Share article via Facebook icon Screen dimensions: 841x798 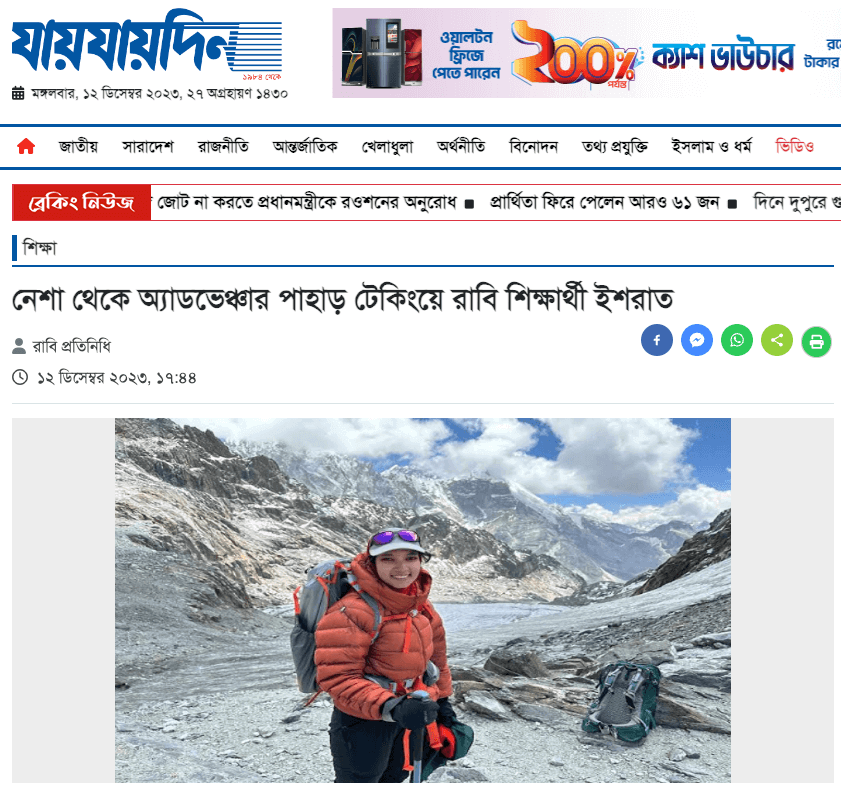tap(656, 340)
